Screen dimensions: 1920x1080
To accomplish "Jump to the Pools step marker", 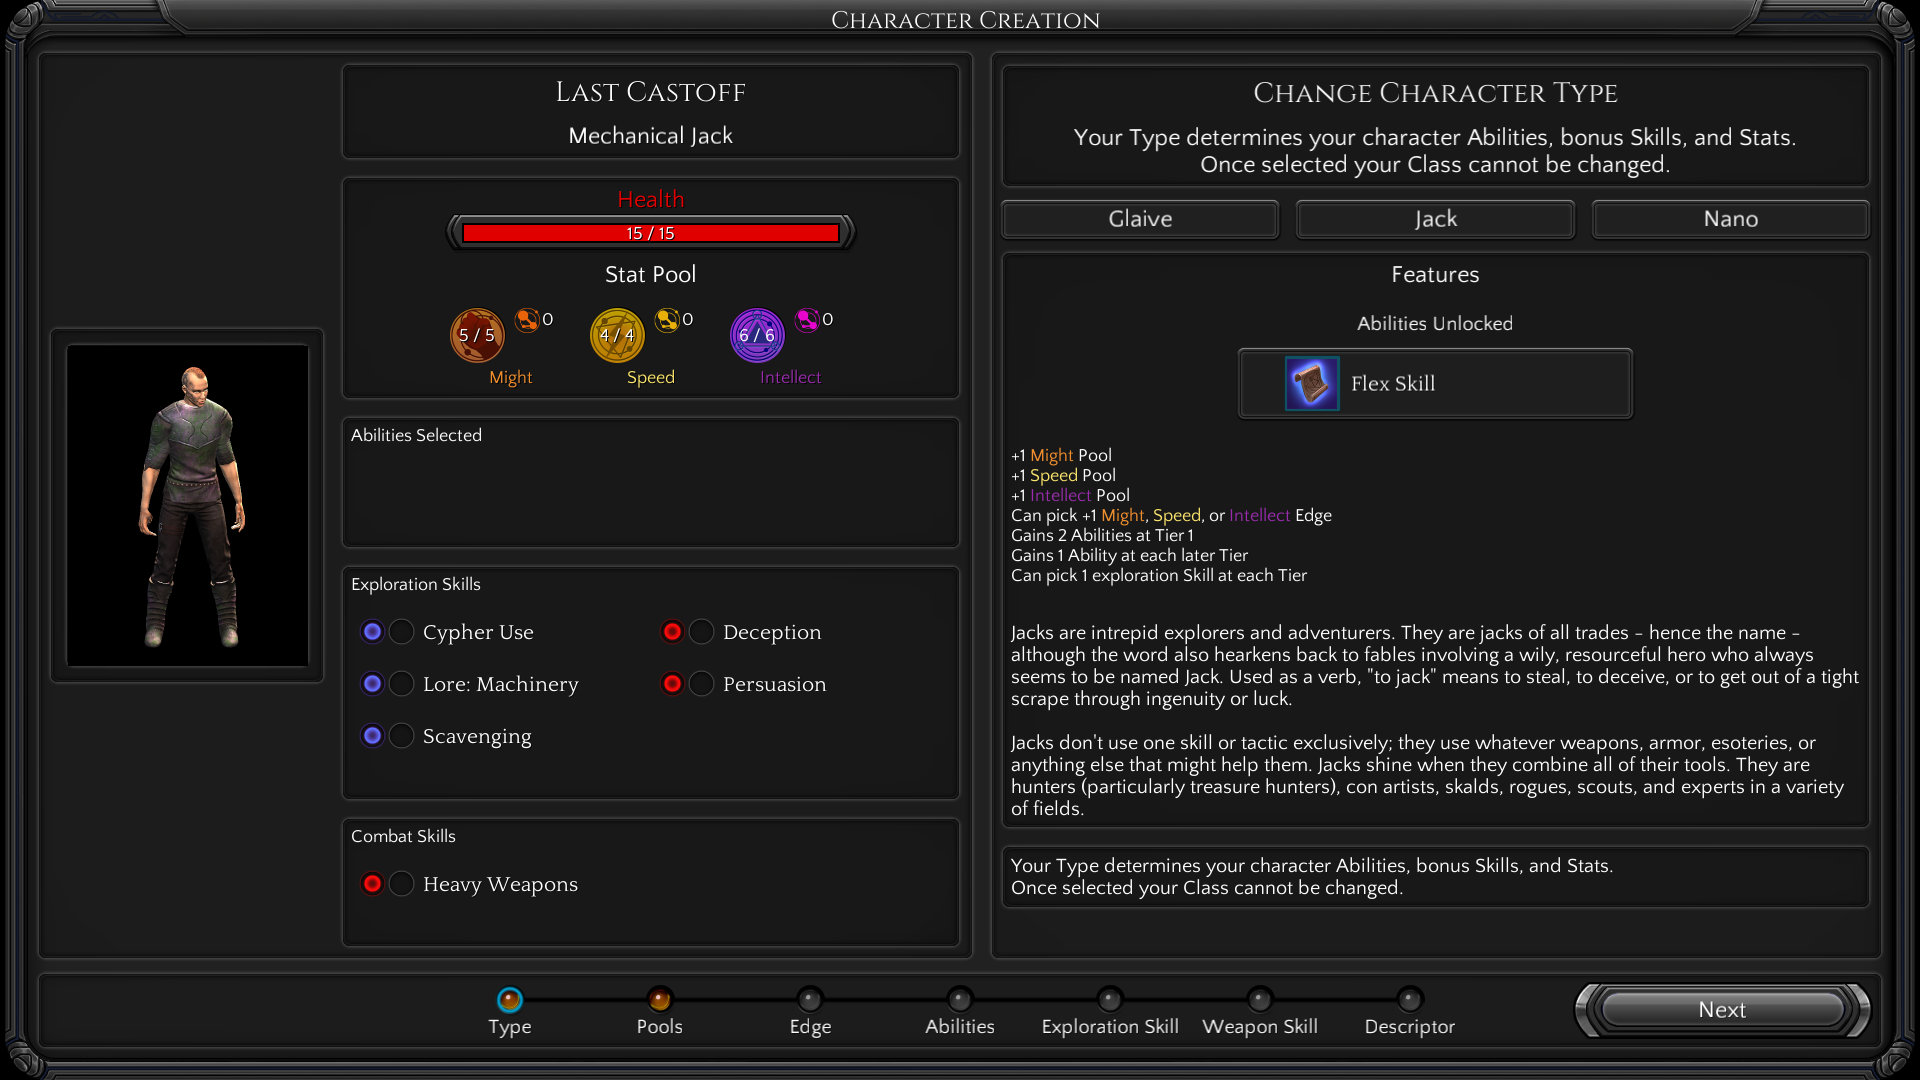I will tap(660, 999).
